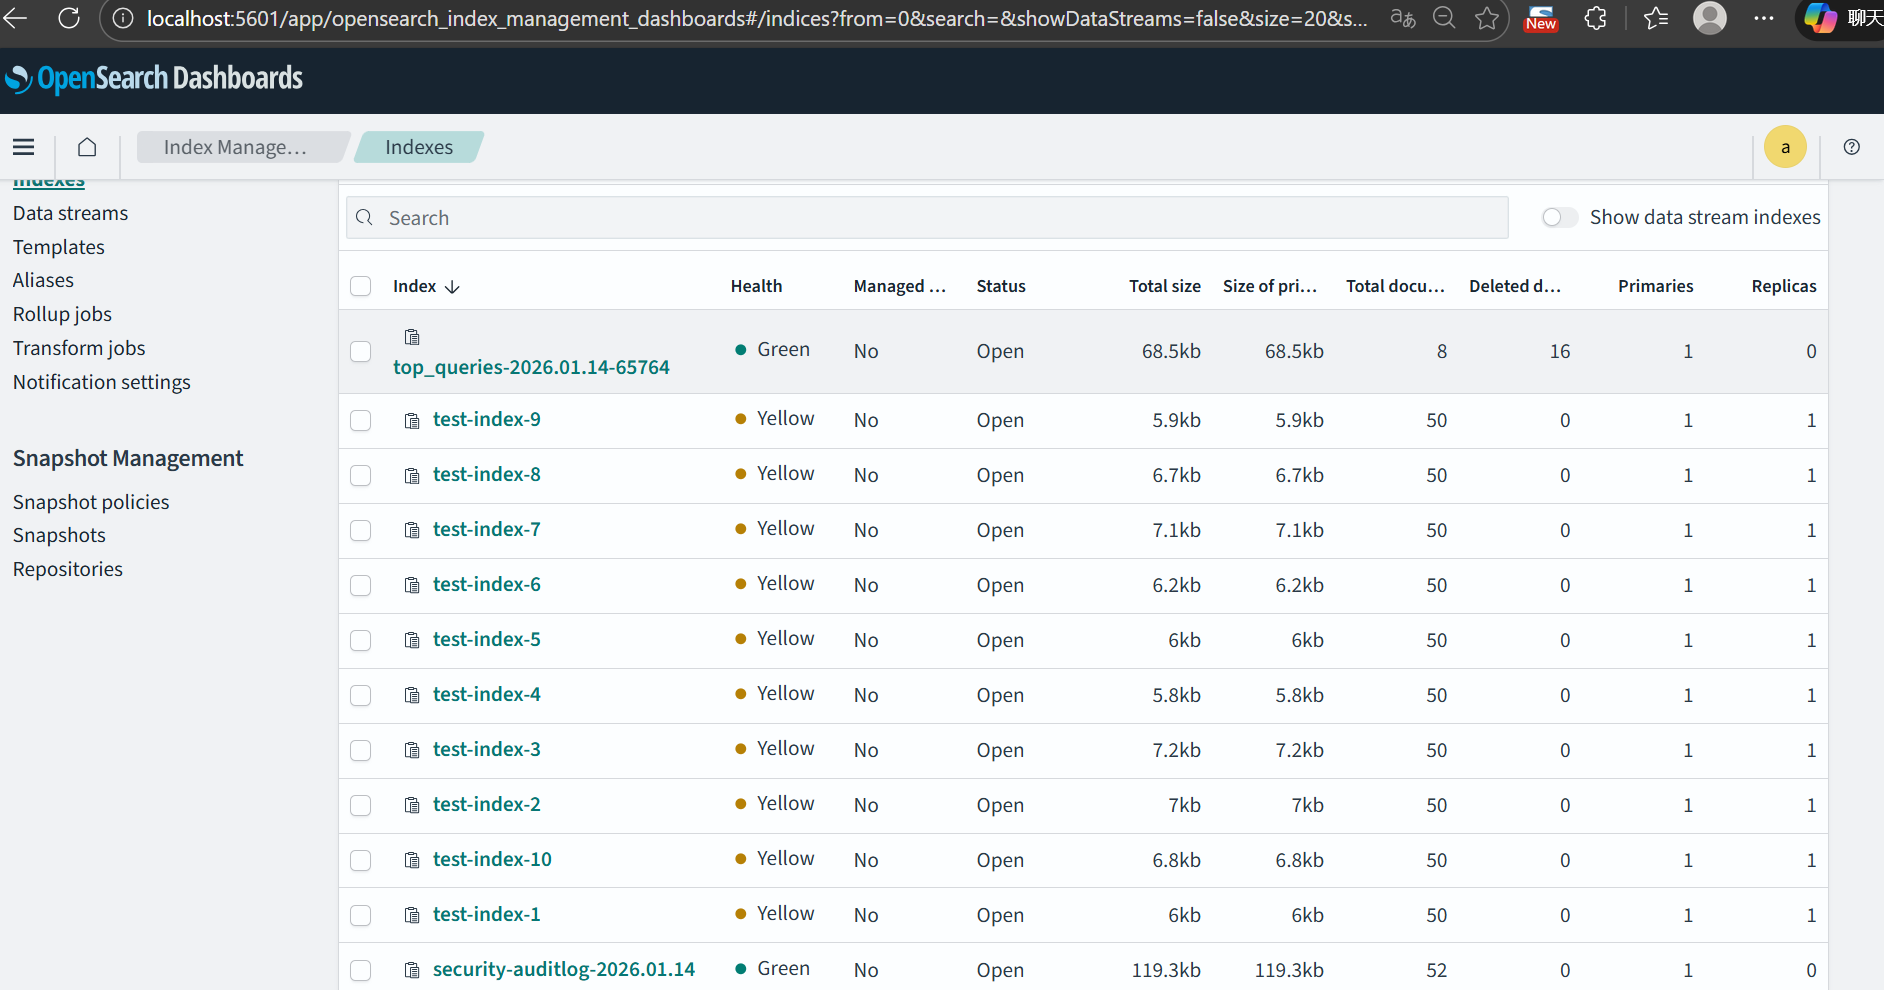
Task: Sort by Size of primaries column
Action: click(1270, 286)
